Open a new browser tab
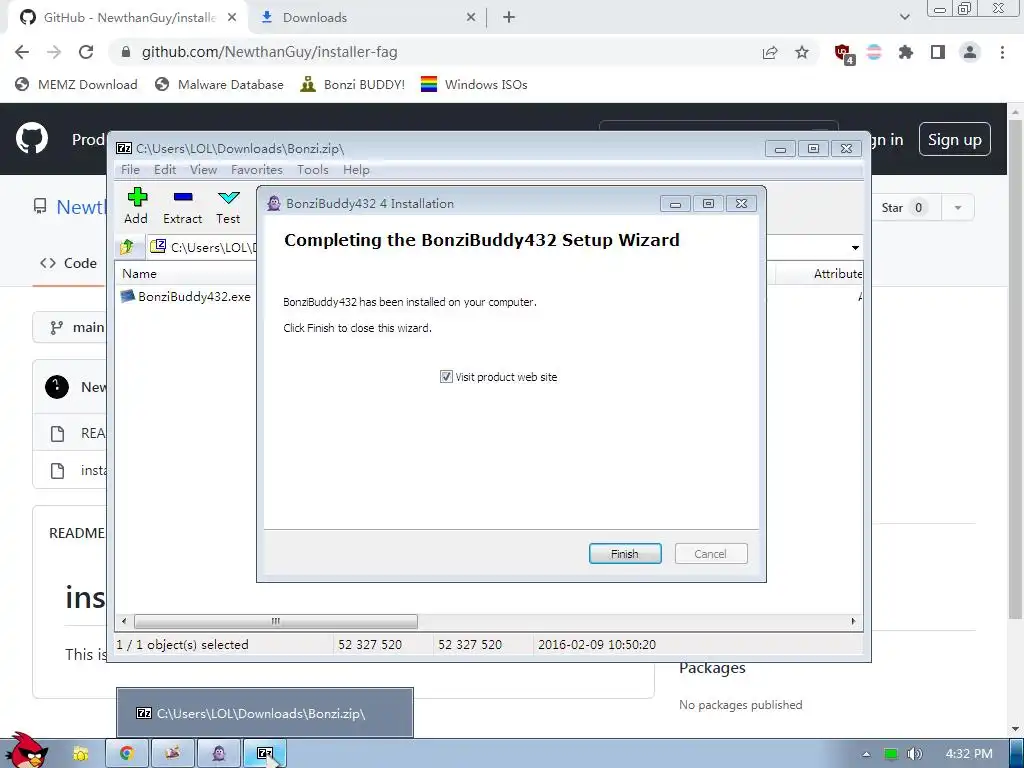Screen dimensions: 1024x768 (509, 18)
